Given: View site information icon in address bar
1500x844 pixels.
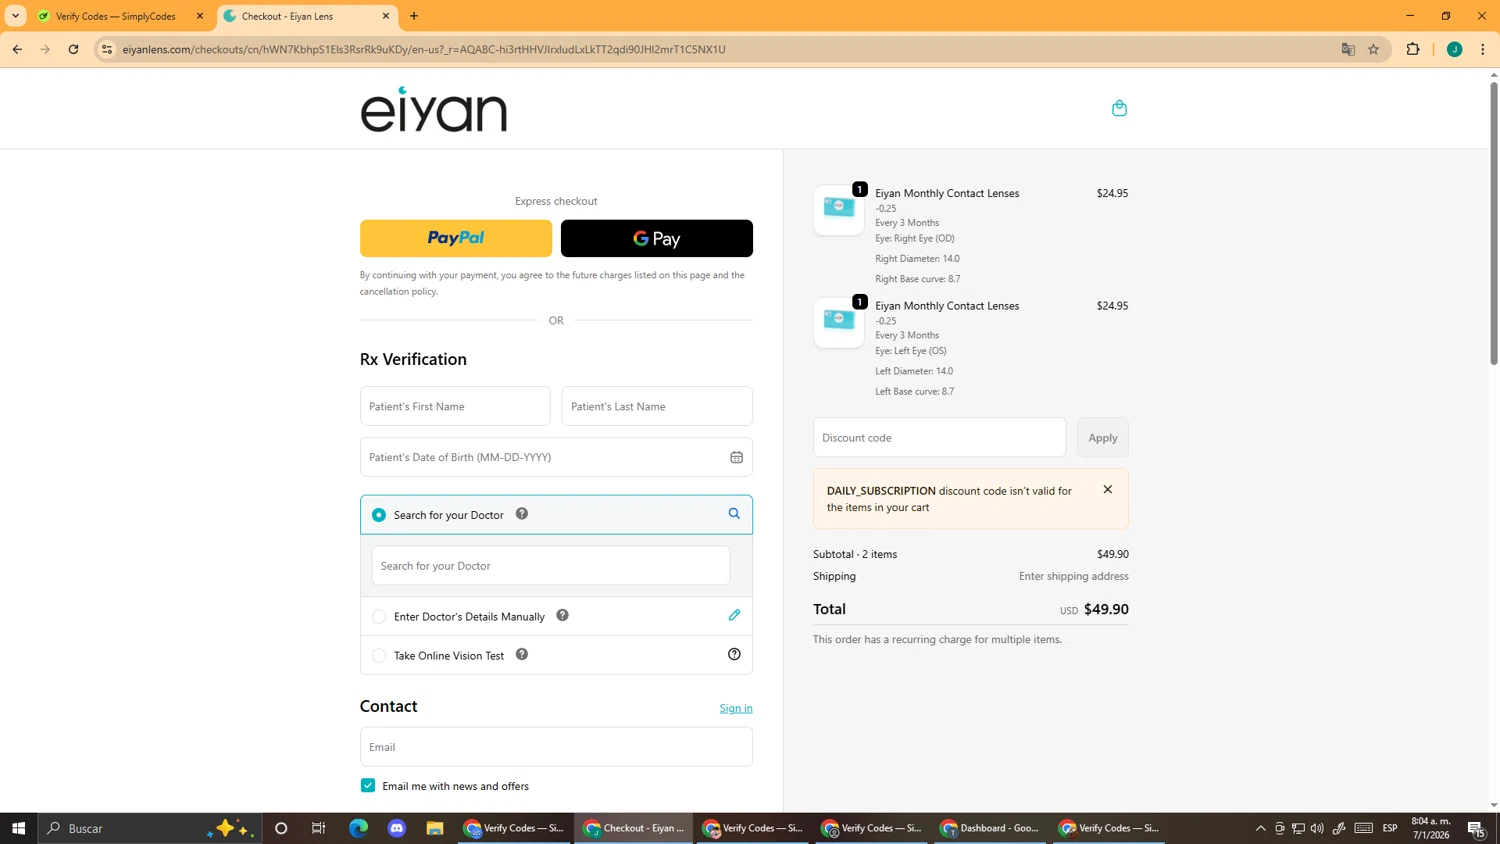Looking at the screenshot, I should pos(107,49).
